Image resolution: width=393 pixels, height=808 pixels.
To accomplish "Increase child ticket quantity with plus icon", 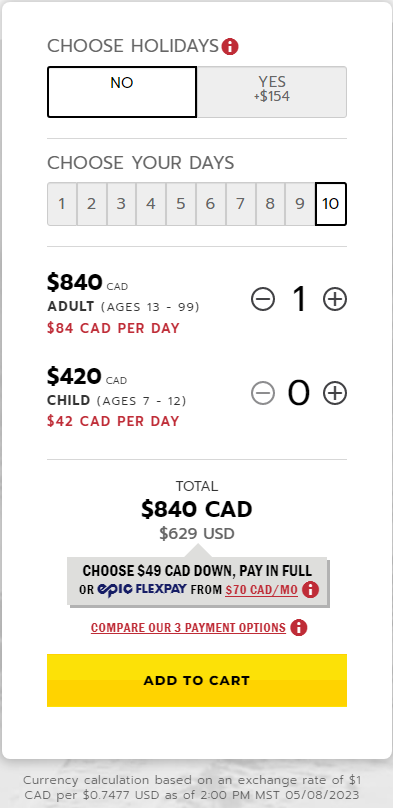I will click(335, 393).
